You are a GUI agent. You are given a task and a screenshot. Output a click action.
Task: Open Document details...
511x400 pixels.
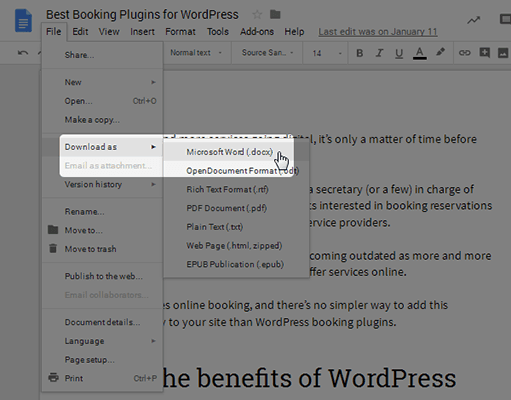point(102,322)
